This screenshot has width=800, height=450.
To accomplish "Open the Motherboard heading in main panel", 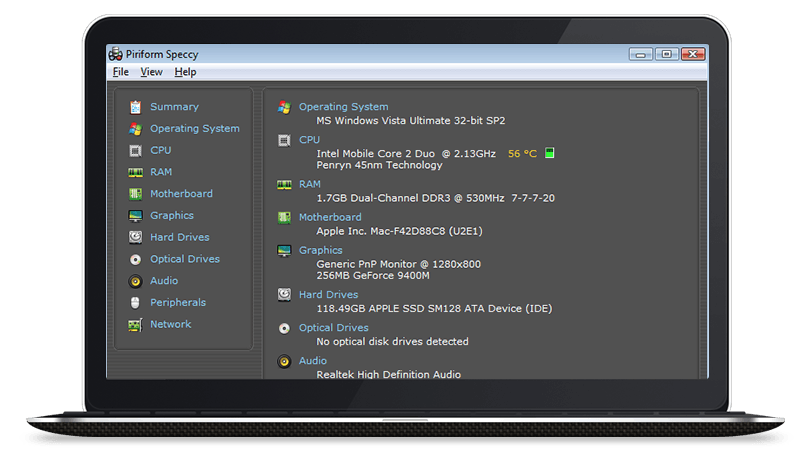I will click(x=330, y=217).
